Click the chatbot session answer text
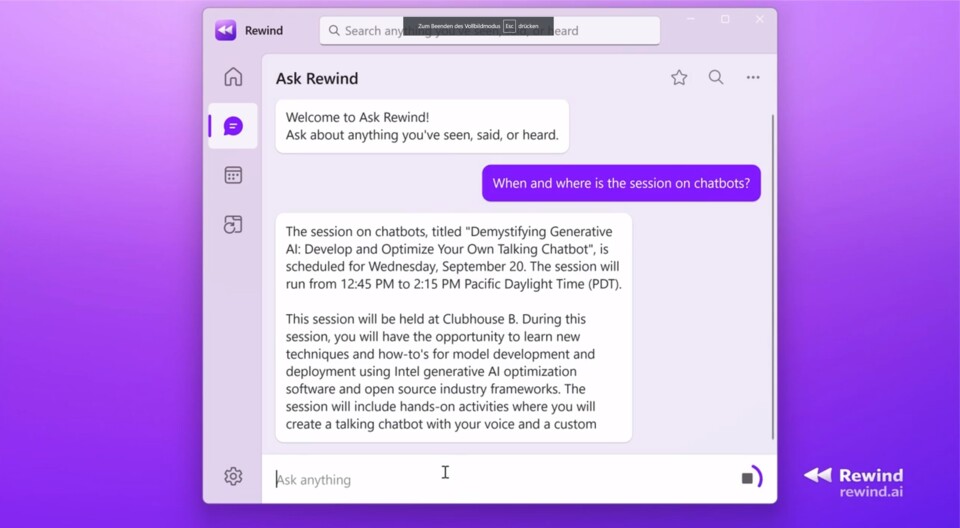 453,327
